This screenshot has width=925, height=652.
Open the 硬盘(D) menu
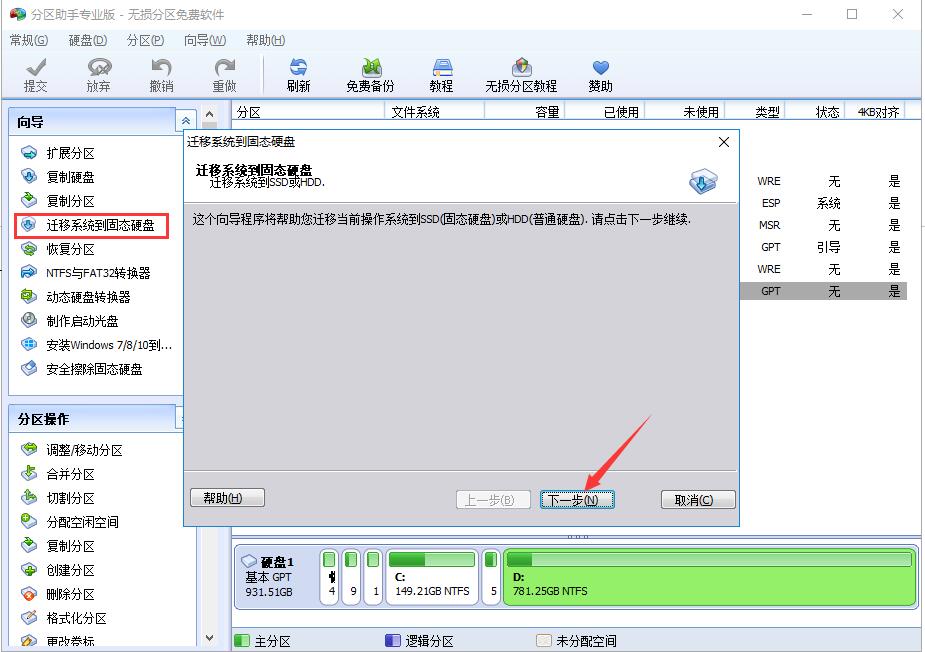point(86,40)
